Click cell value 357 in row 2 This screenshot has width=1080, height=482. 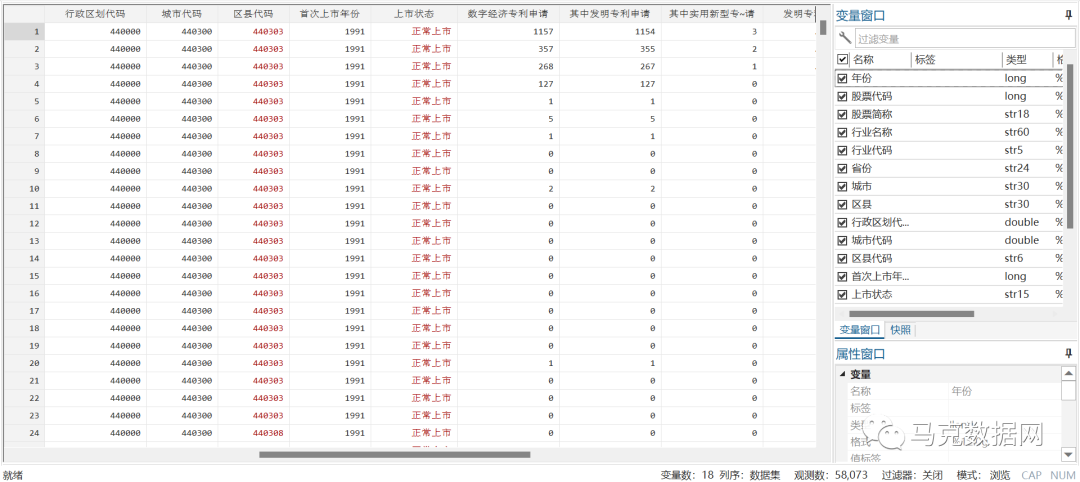click(x=546, y=49)
